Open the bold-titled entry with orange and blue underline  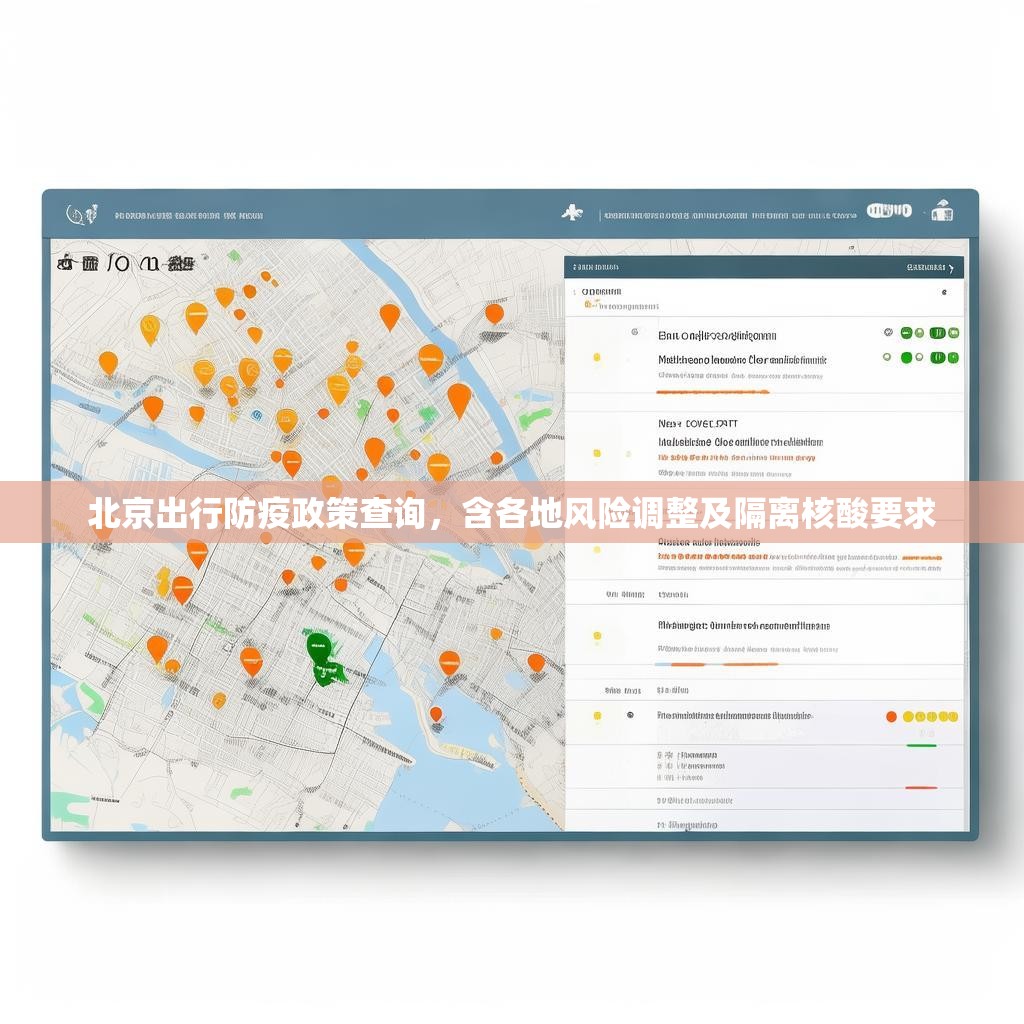(742, 626)
